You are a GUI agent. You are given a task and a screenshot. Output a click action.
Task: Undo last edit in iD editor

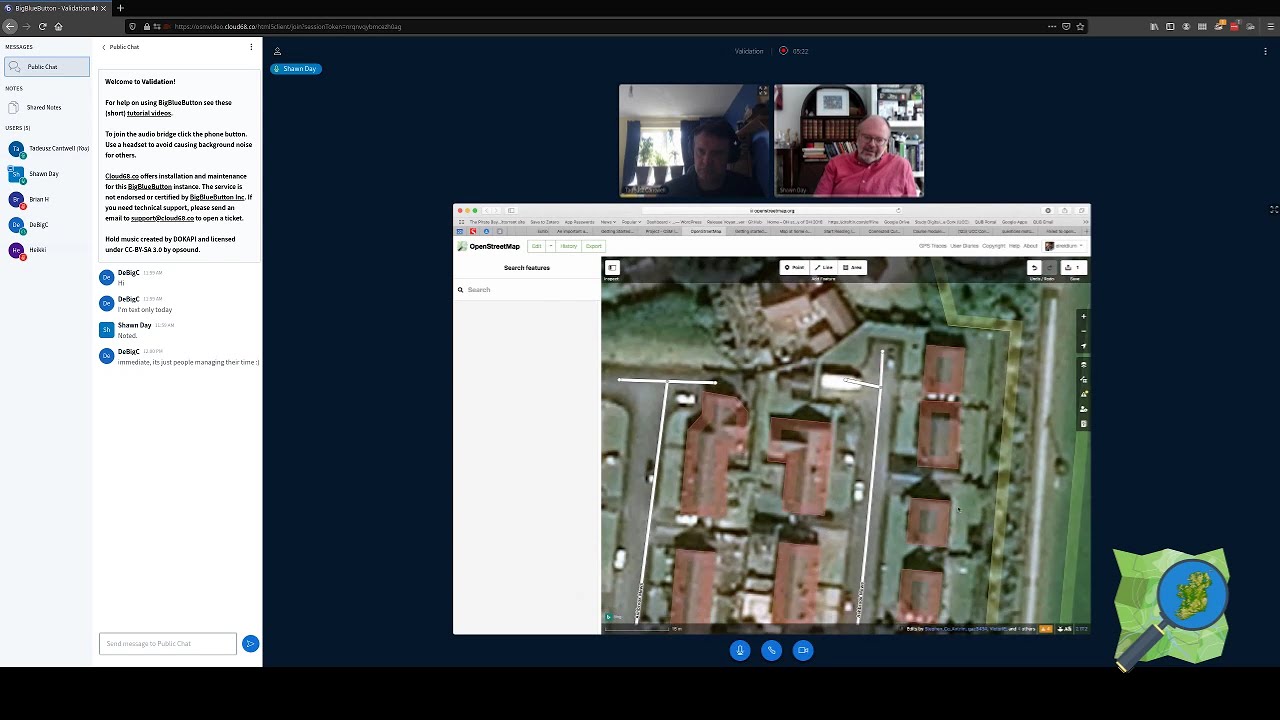pos(1034,268)
